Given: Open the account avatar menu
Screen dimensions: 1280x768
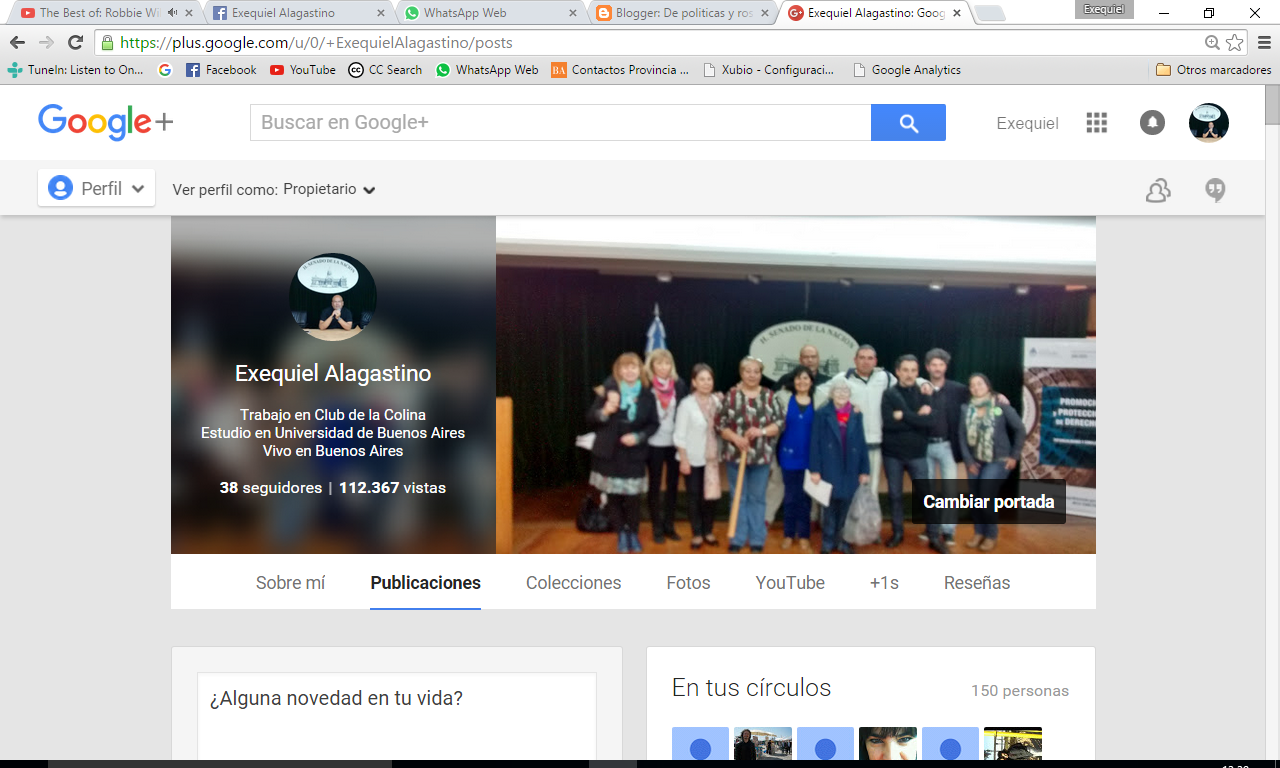Looking at the screenshot, I should point(1208,123).
